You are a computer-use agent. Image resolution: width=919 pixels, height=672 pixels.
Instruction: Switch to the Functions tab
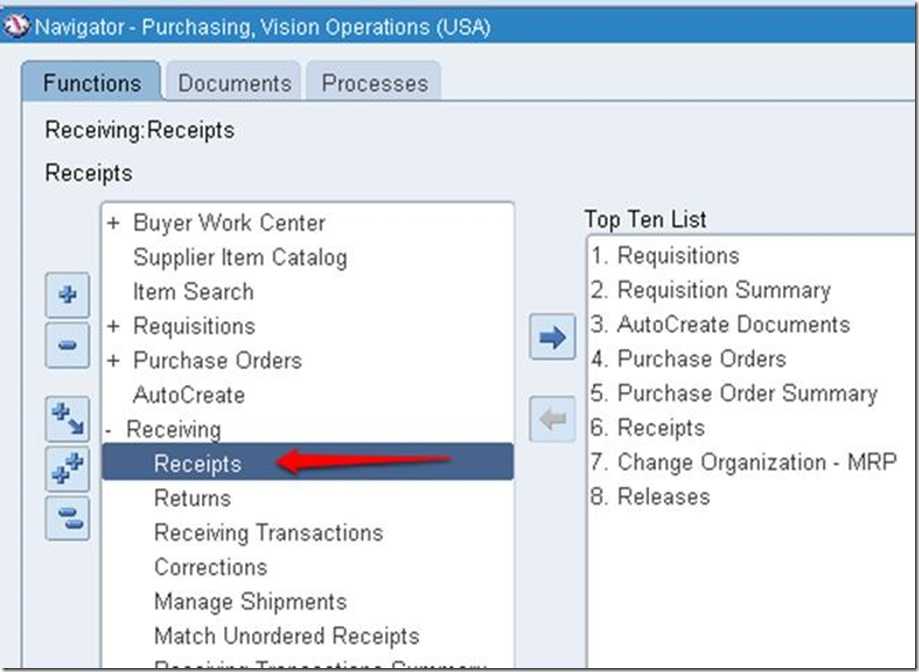coord(91,83)
